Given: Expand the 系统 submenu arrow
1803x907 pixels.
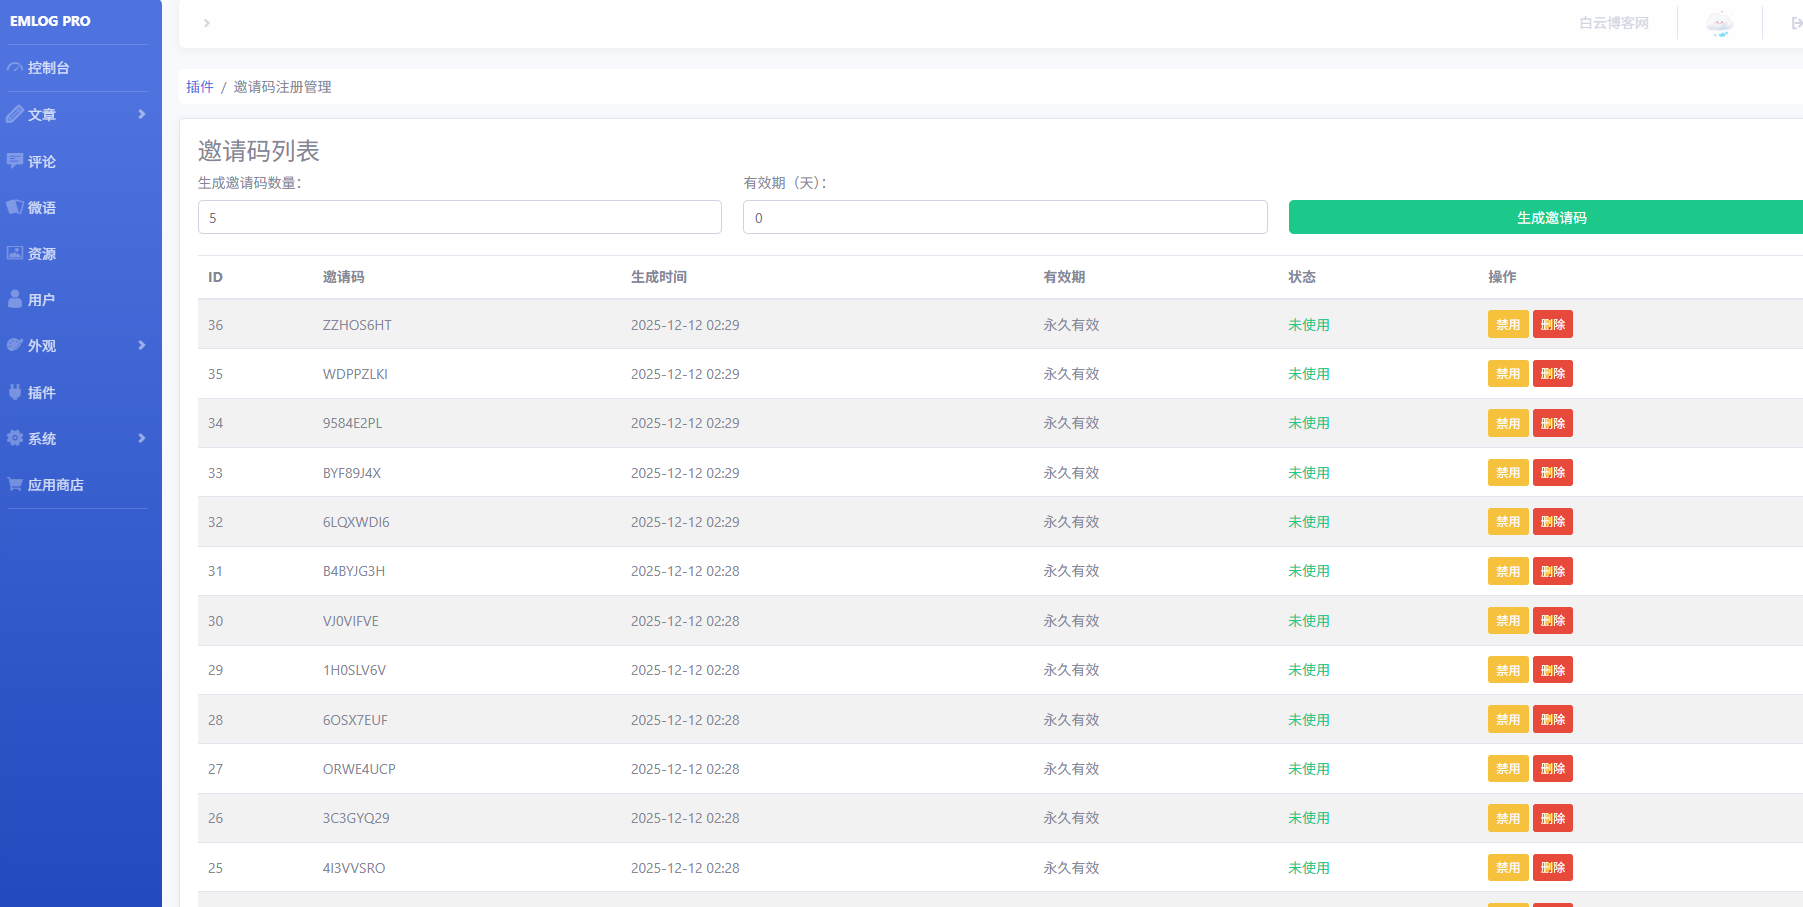Looking at the screenshot, I should point(142,438).
